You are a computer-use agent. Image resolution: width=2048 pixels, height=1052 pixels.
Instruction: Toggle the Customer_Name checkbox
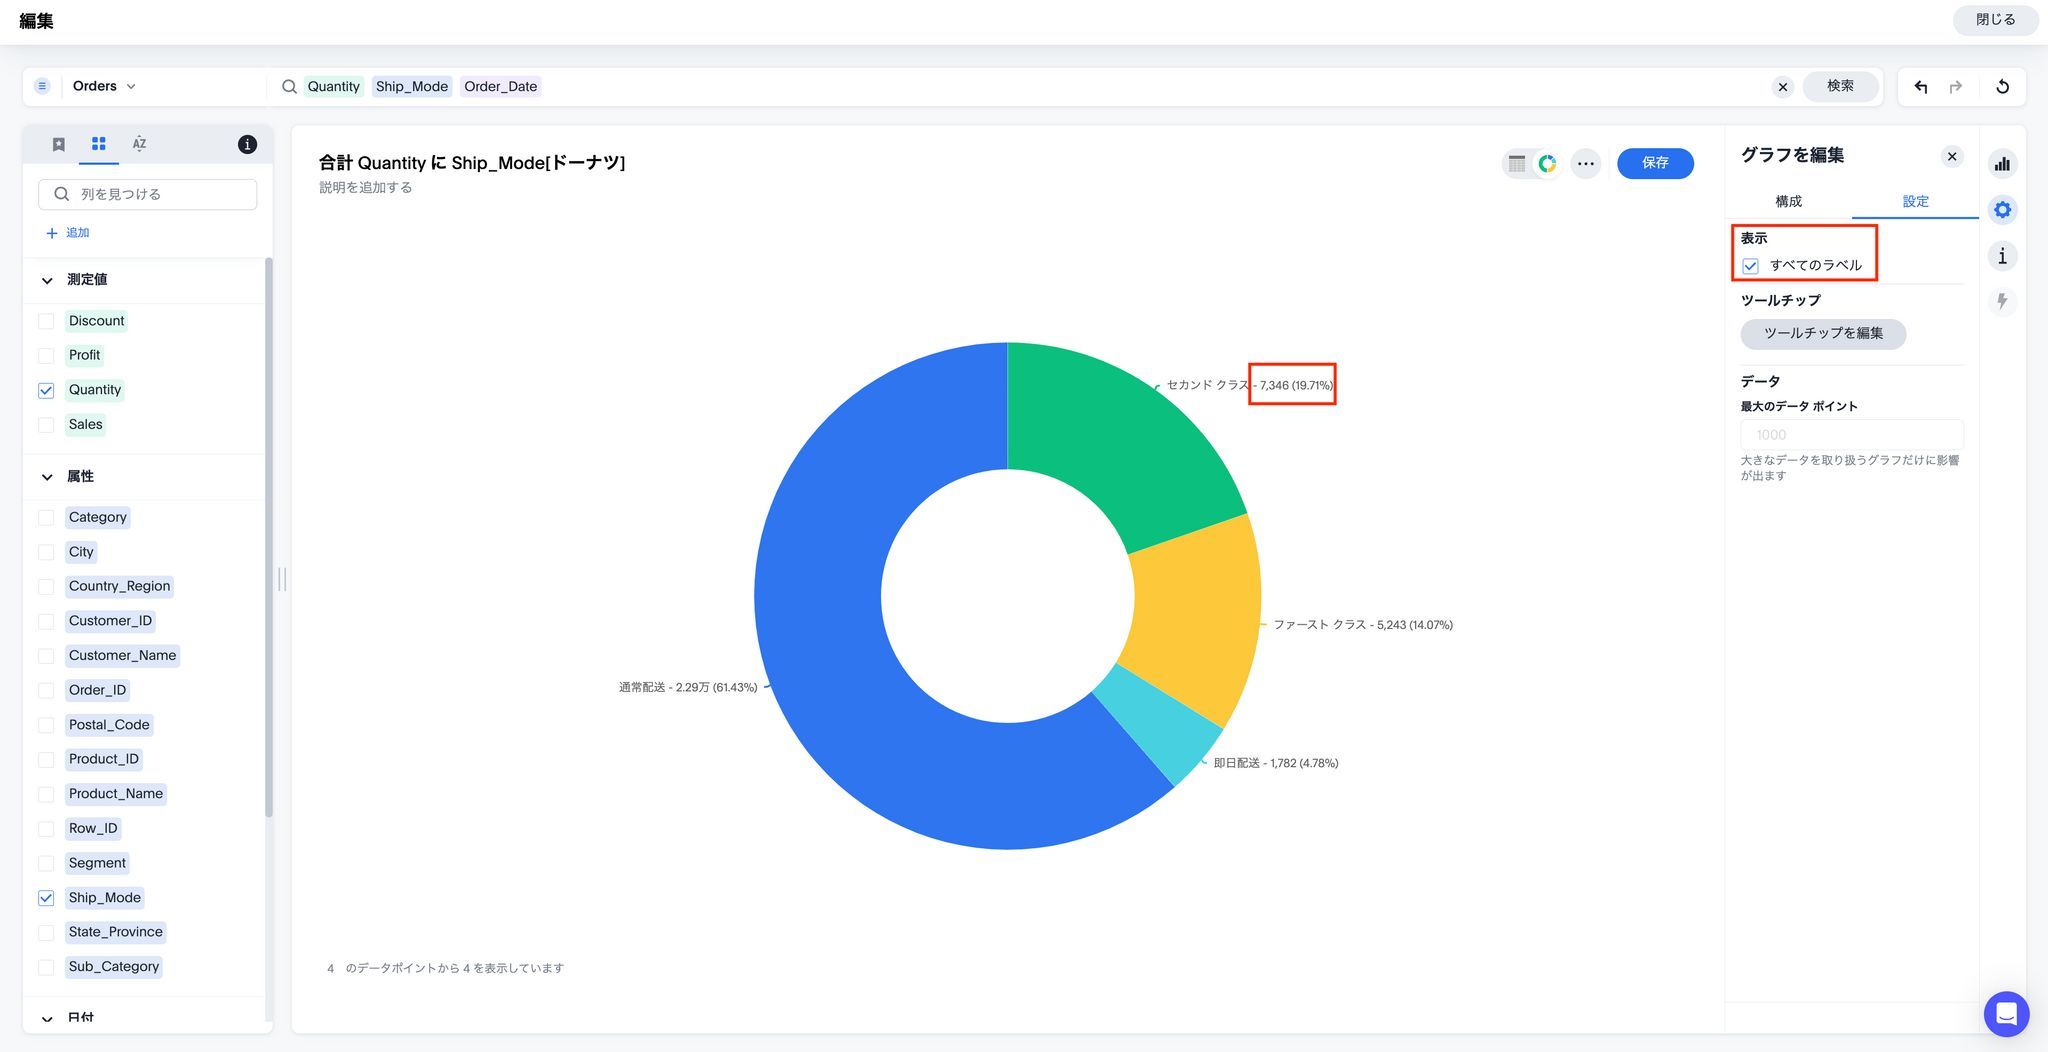46,656
